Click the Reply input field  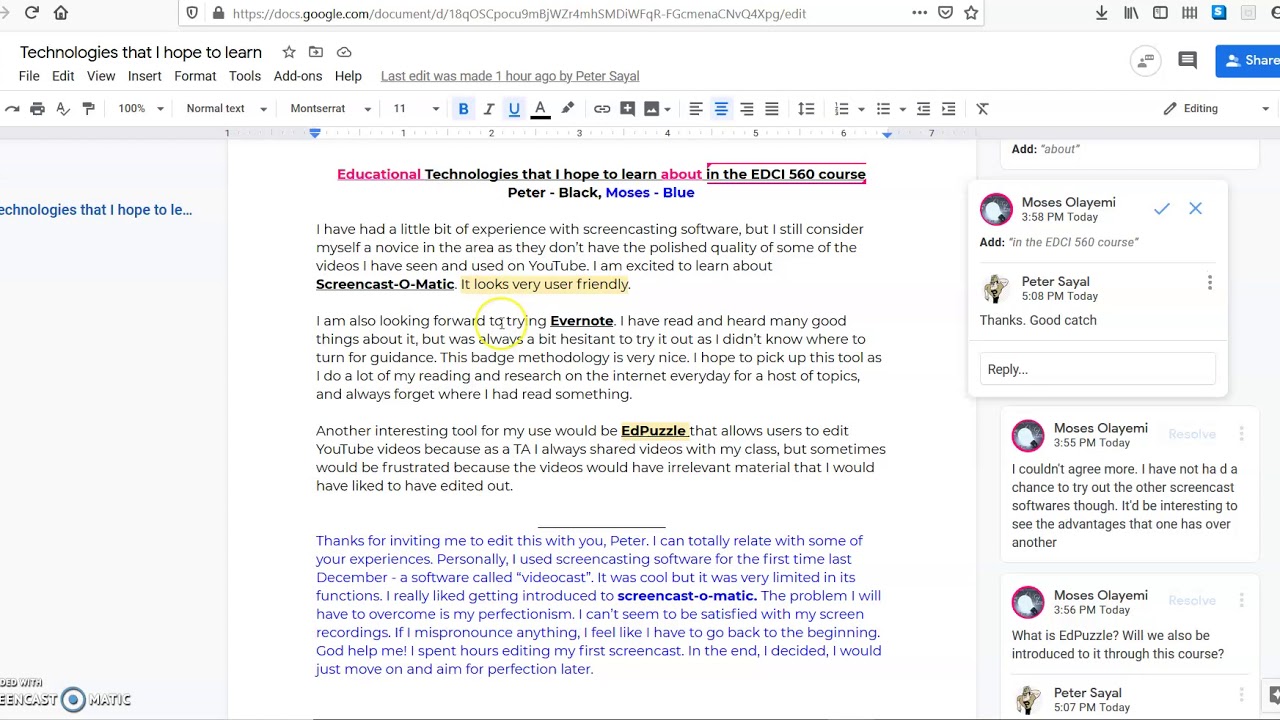1097,369
